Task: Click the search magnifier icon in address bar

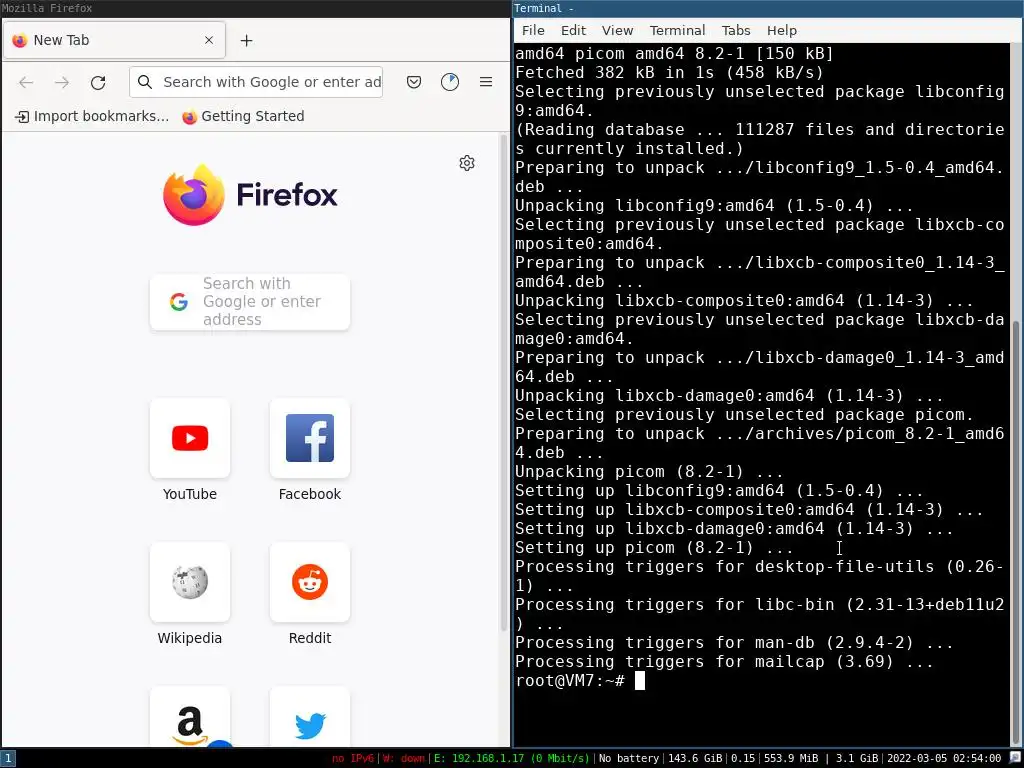Action: (145, 82)
